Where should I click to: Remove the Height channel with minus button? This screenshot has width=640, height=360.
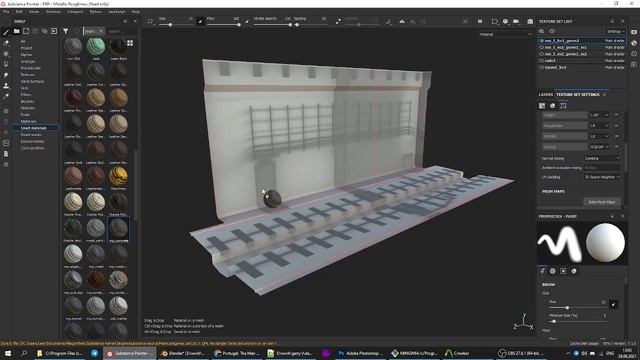[x=616, y=116]
